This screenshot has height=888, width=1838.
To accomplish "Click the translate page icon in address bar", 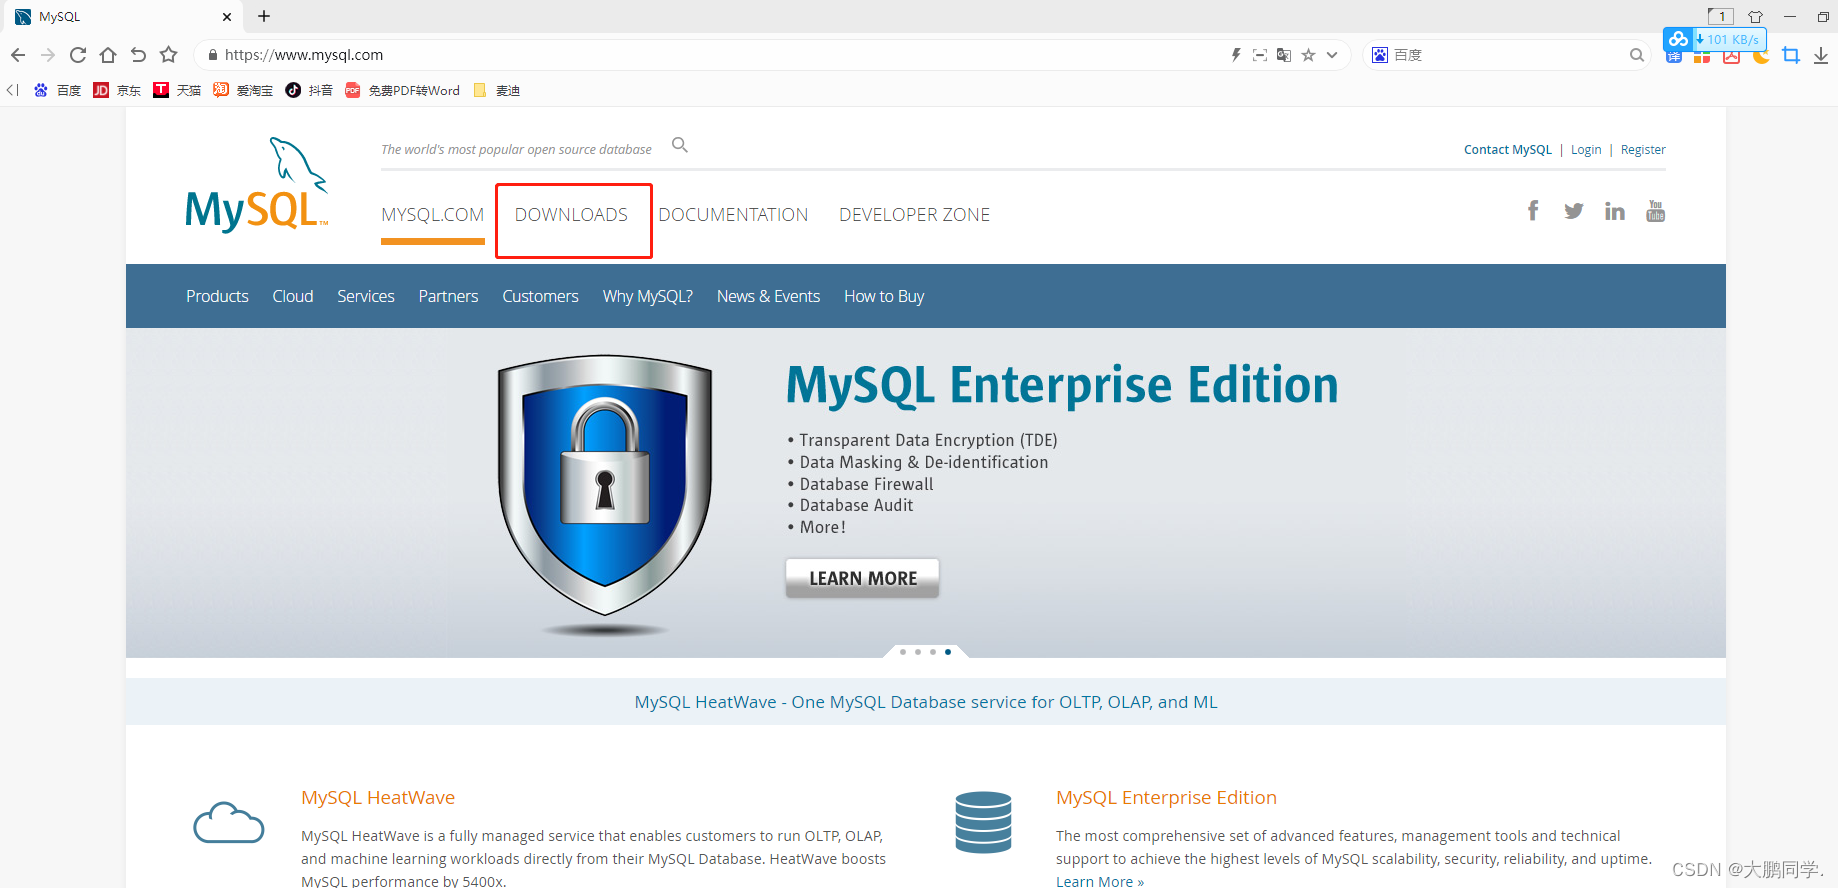I will pyautogui.click(x=1284, y=55).
